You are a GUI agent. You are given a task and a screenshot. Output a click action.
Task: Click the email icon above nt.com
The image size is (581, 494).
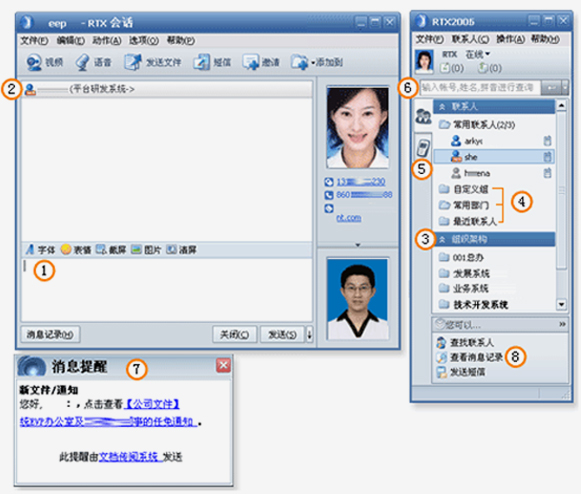coord(329,208)
